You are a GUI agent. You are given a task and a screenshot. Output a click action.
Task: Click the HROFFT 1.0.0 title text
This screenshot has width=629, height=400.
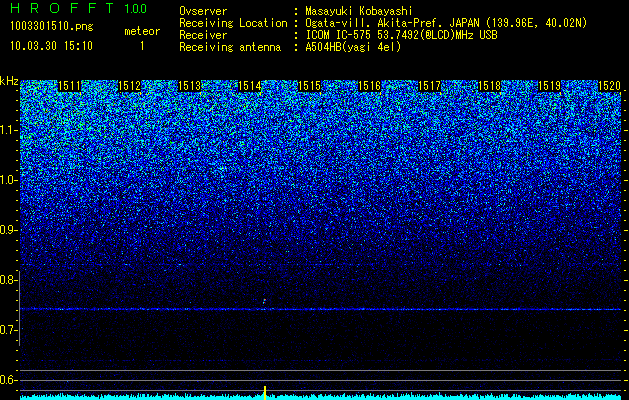(x=78, y=8)
